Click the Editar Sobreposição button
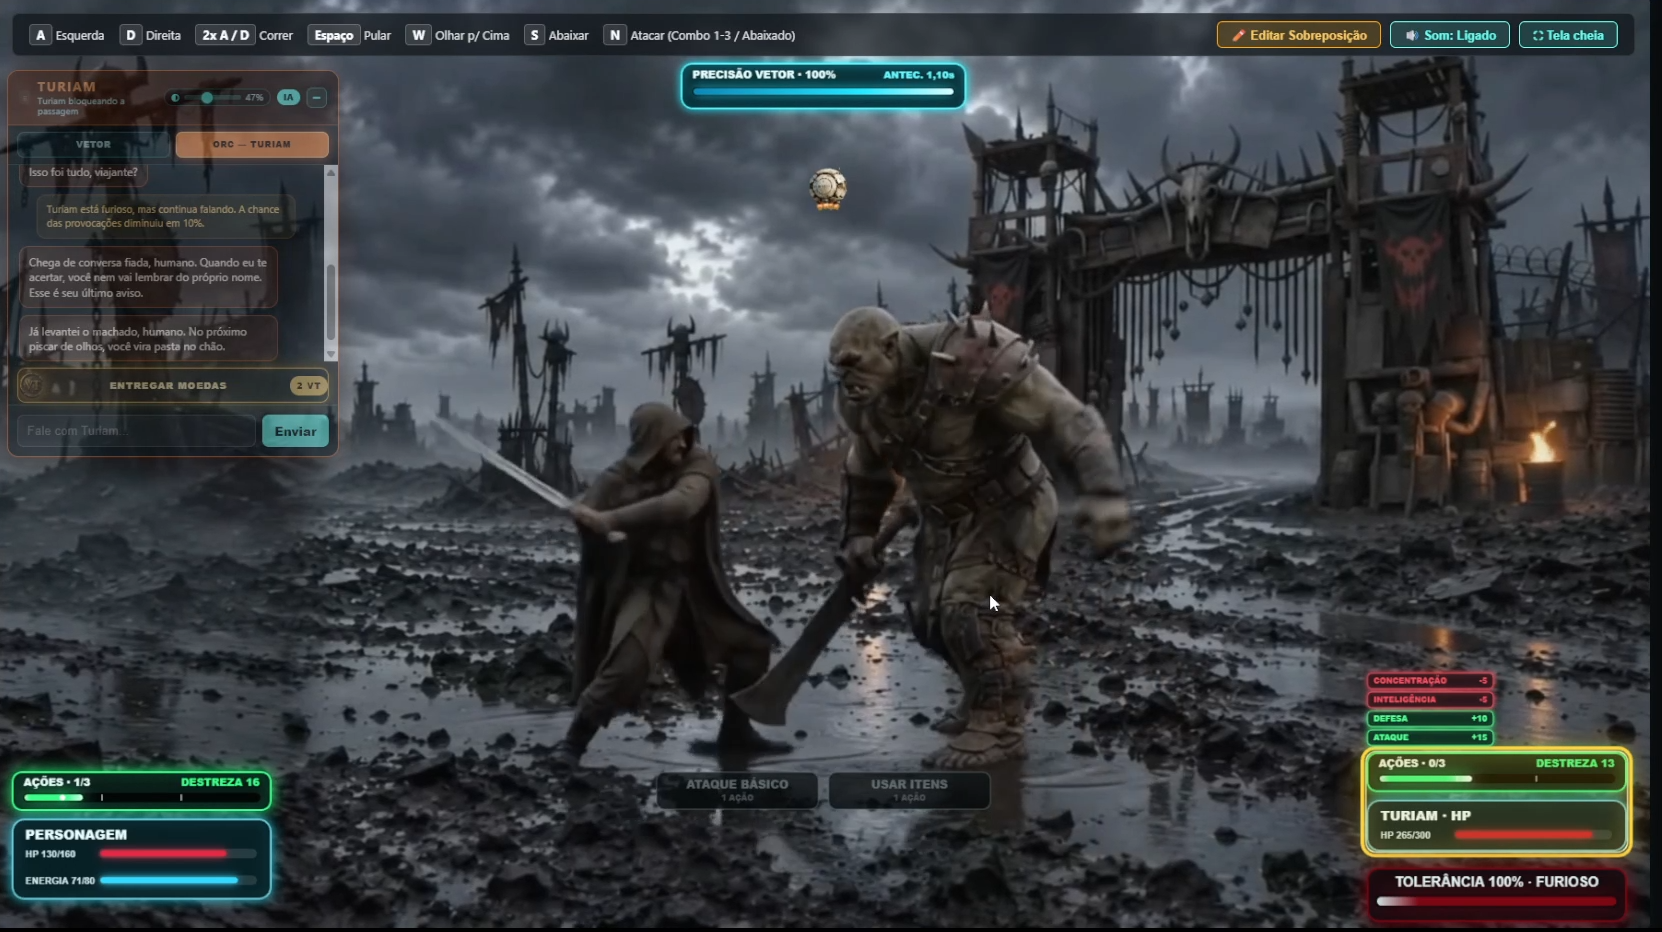This screenshot has height=932, width=1662. 1298,35
